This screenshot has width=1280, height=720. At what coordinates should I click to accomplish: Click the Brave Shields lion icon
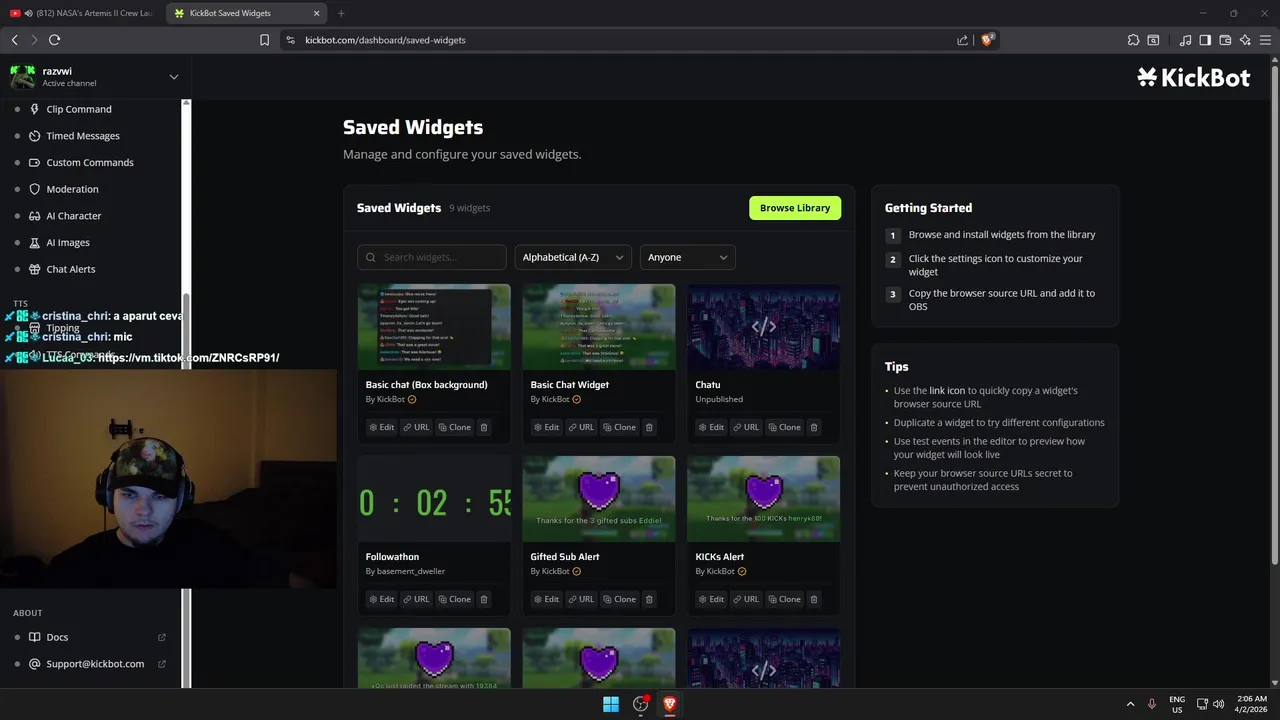point(987,40)
